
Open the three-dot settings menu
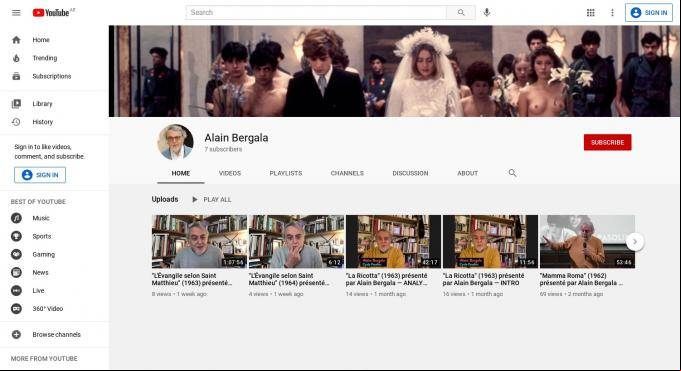612,13
